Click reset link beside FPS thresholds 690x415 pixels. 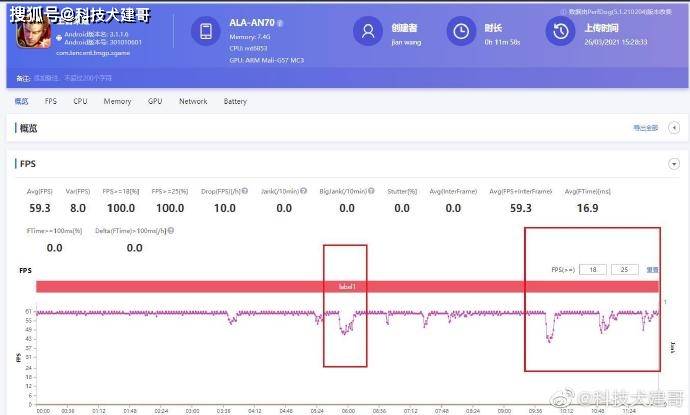tap(652, 270)
